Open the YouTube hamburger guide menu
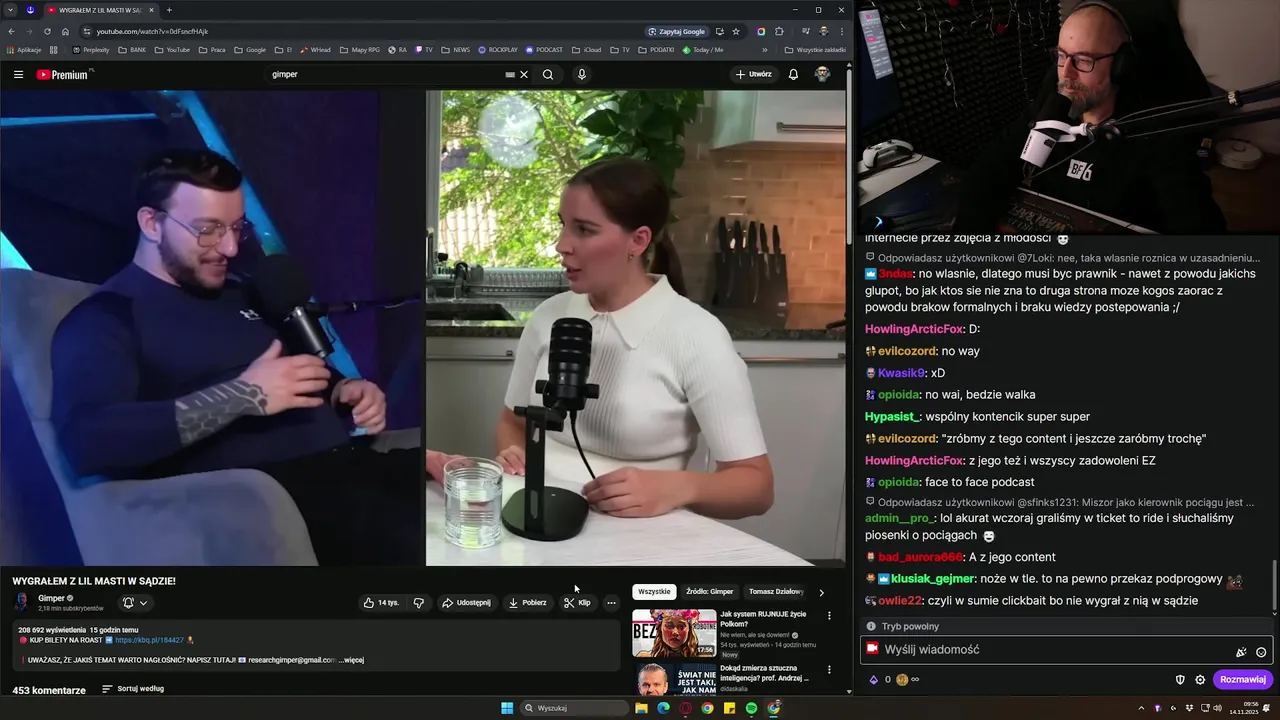The image size is (1280, 720). click(x=18, y=74)
